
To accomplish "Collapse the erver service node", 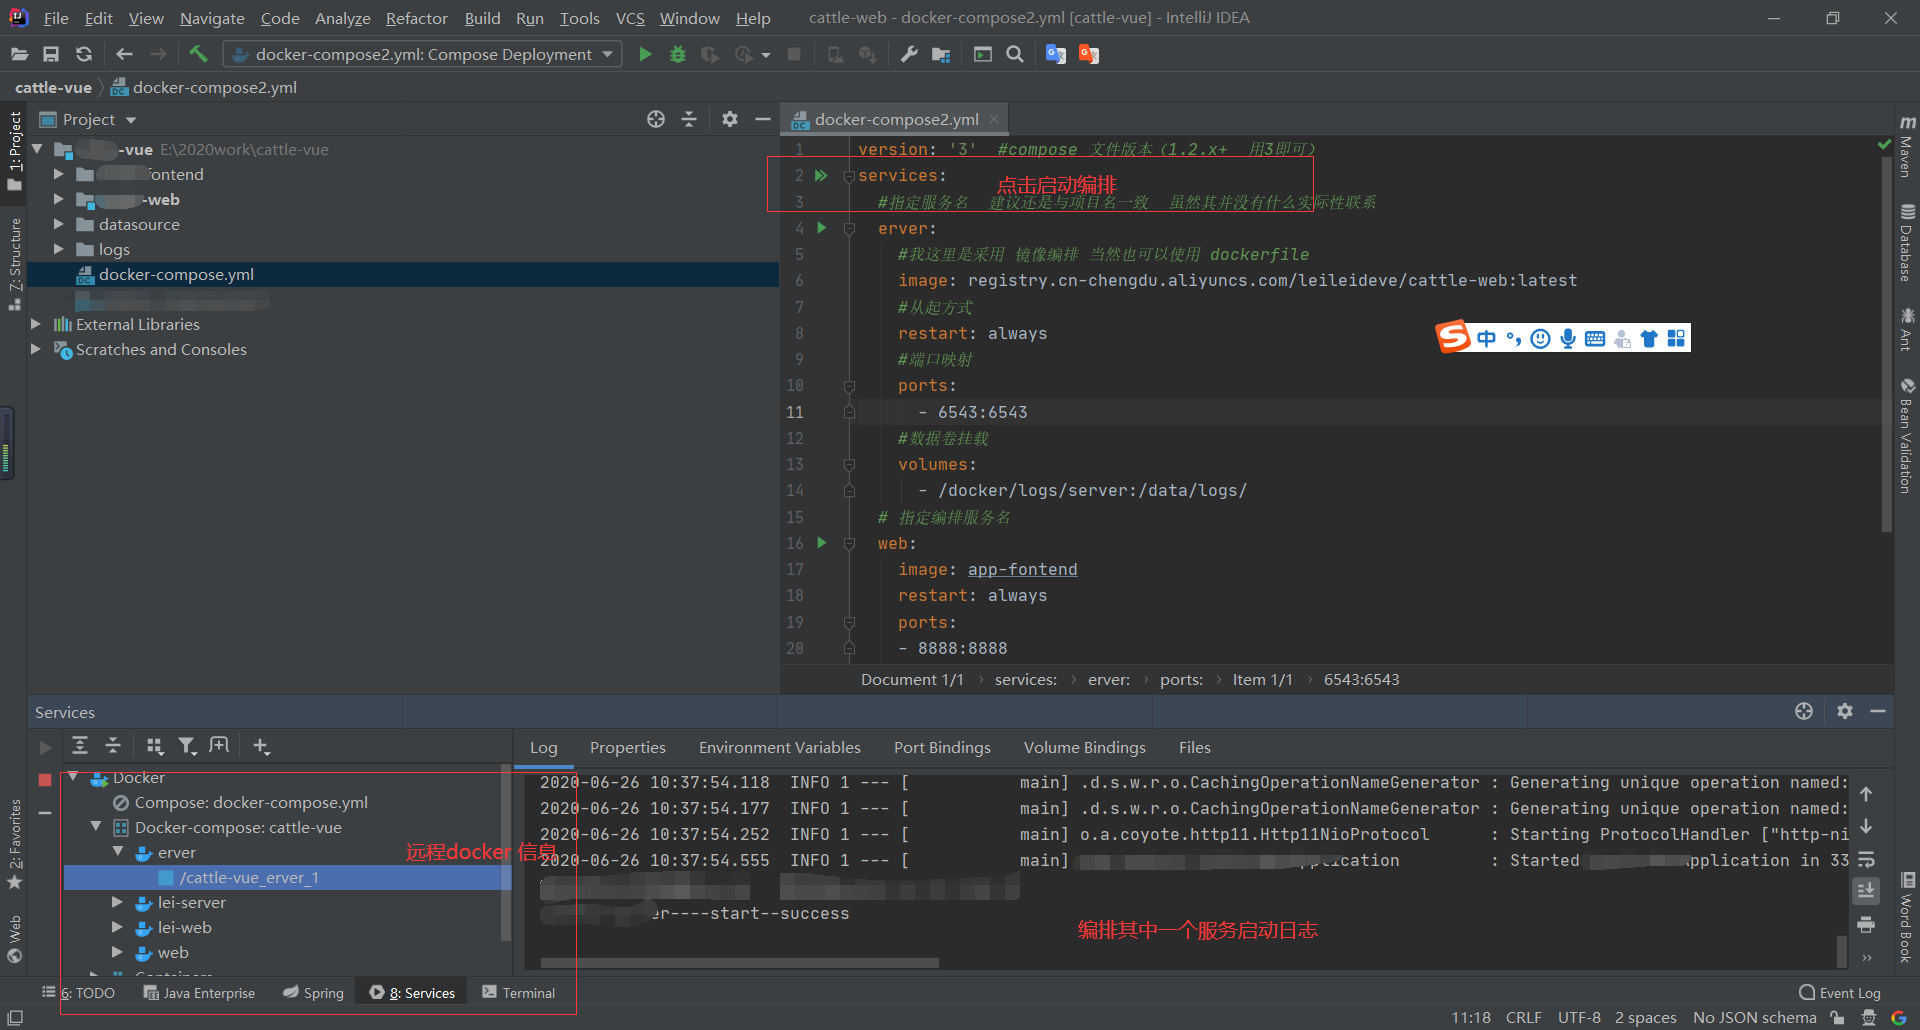I will [x=119, y=852].
